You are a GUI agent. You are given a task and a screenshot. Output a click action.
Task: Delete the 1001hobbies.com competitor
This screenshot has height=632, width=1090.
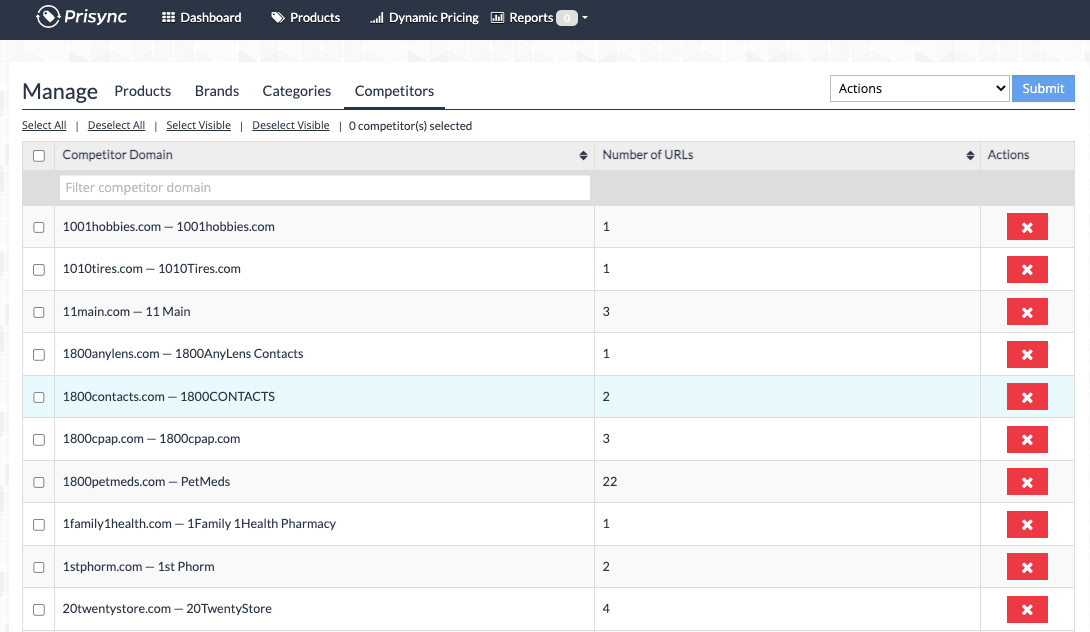coord(1027,227)
